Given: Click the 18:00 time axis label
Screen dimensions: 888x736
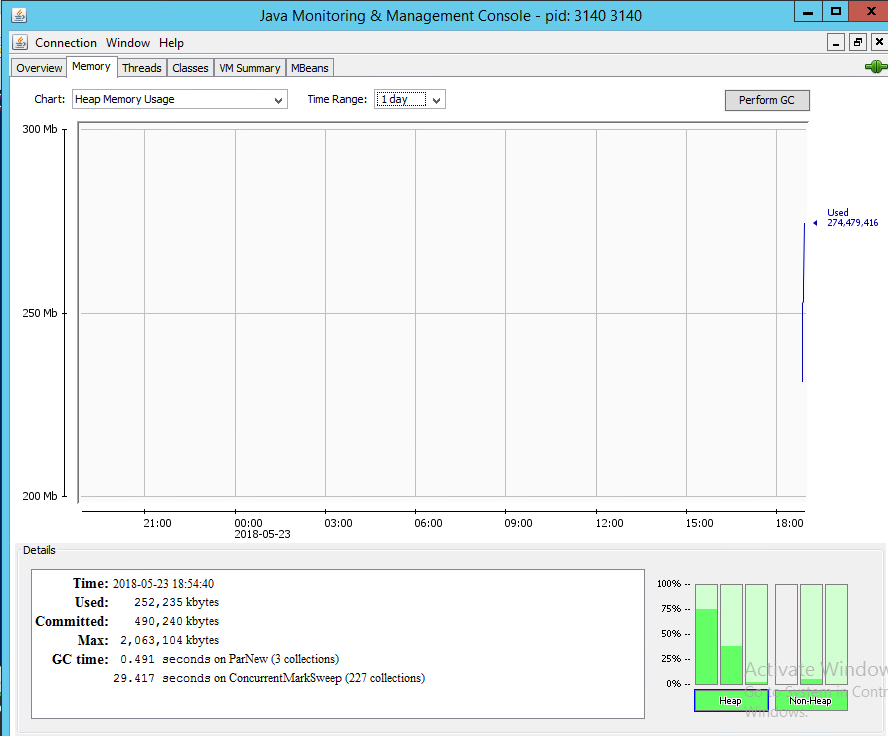Looking at the screenshot, I should click(789, 523).
